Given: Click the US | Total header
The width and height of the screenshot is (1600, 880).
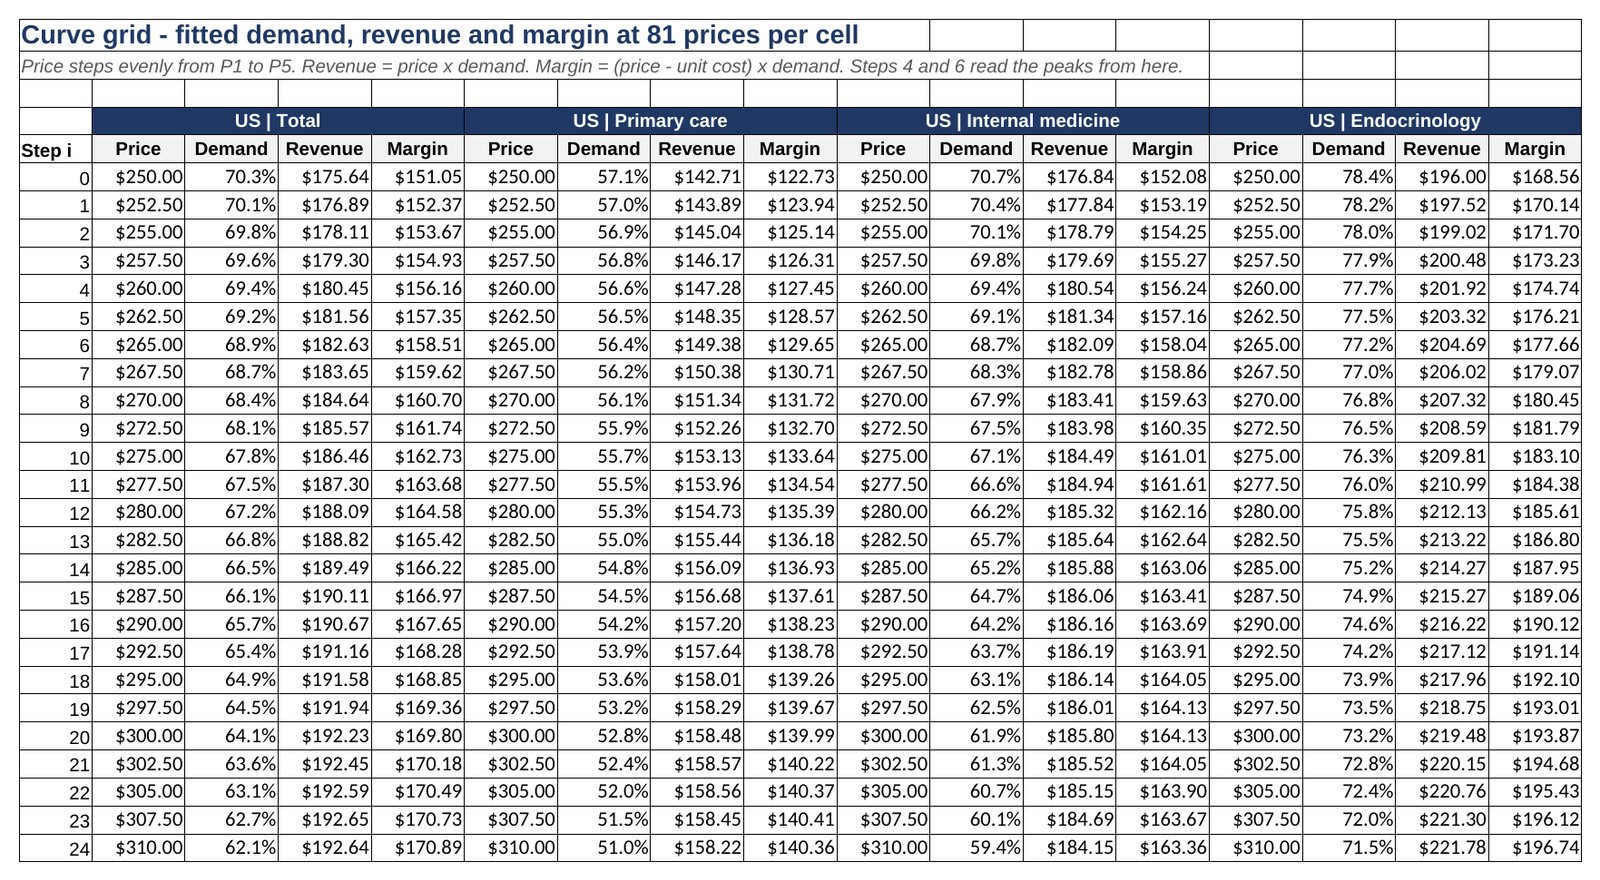Looking at the screenshot, I should point(278,121).
